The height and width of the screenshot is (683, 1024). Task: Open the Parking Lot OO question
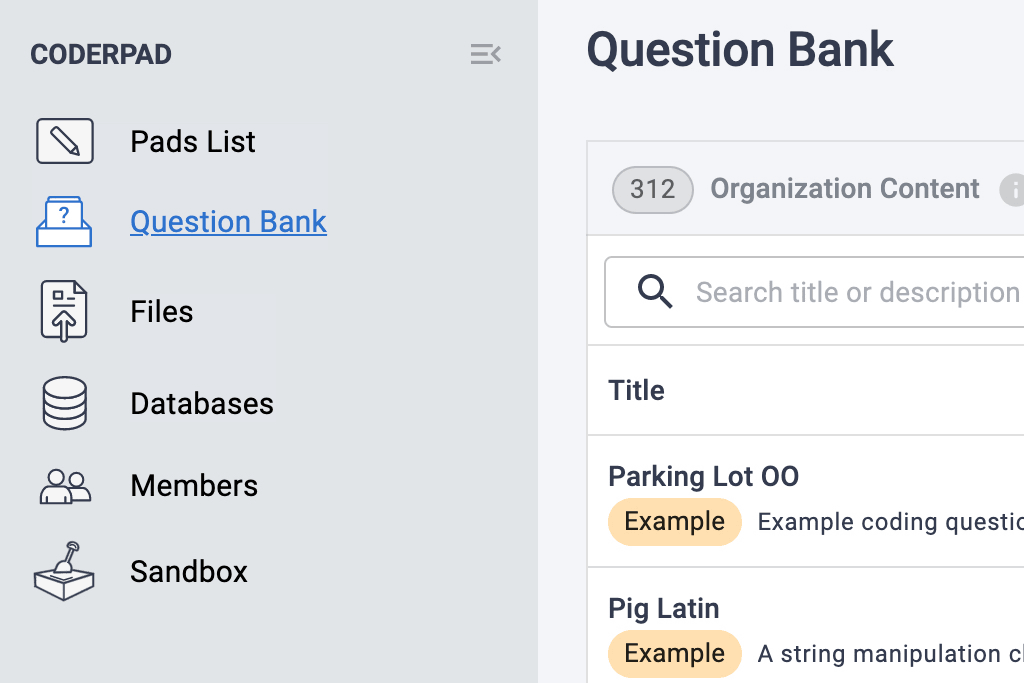click(704, 476)
